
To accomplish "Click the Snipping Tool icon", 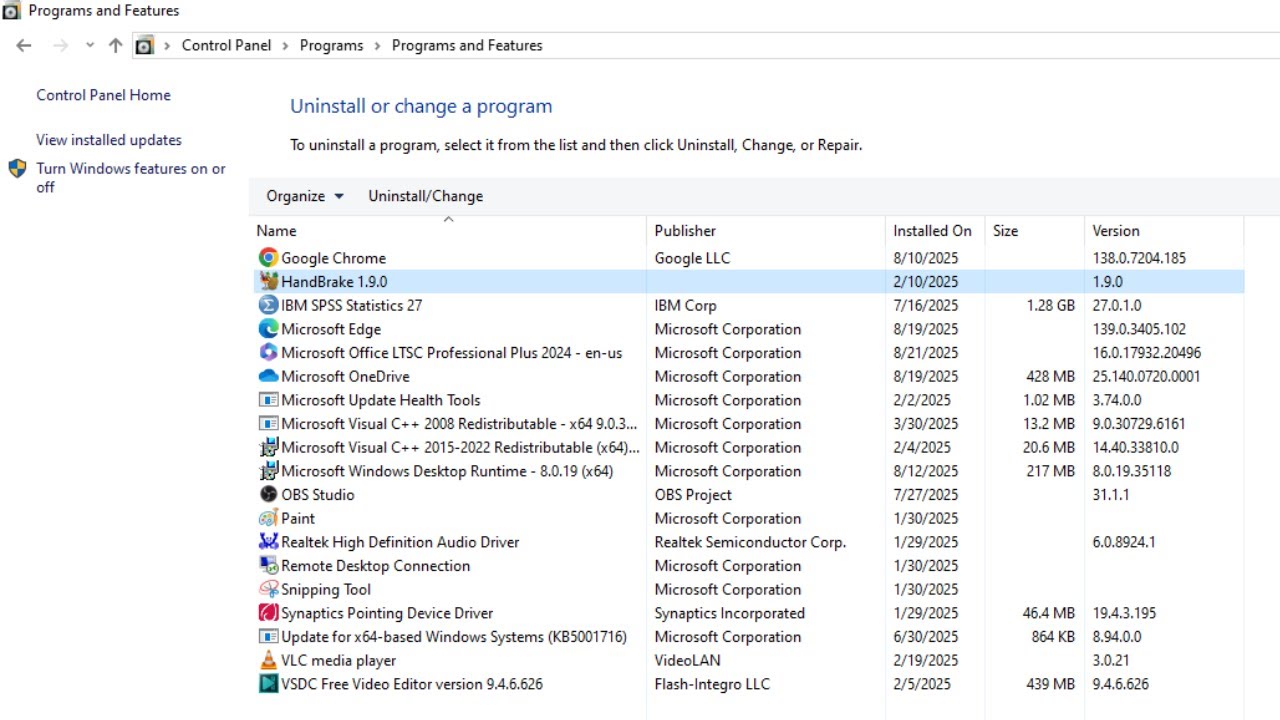I will click(268, 590).
